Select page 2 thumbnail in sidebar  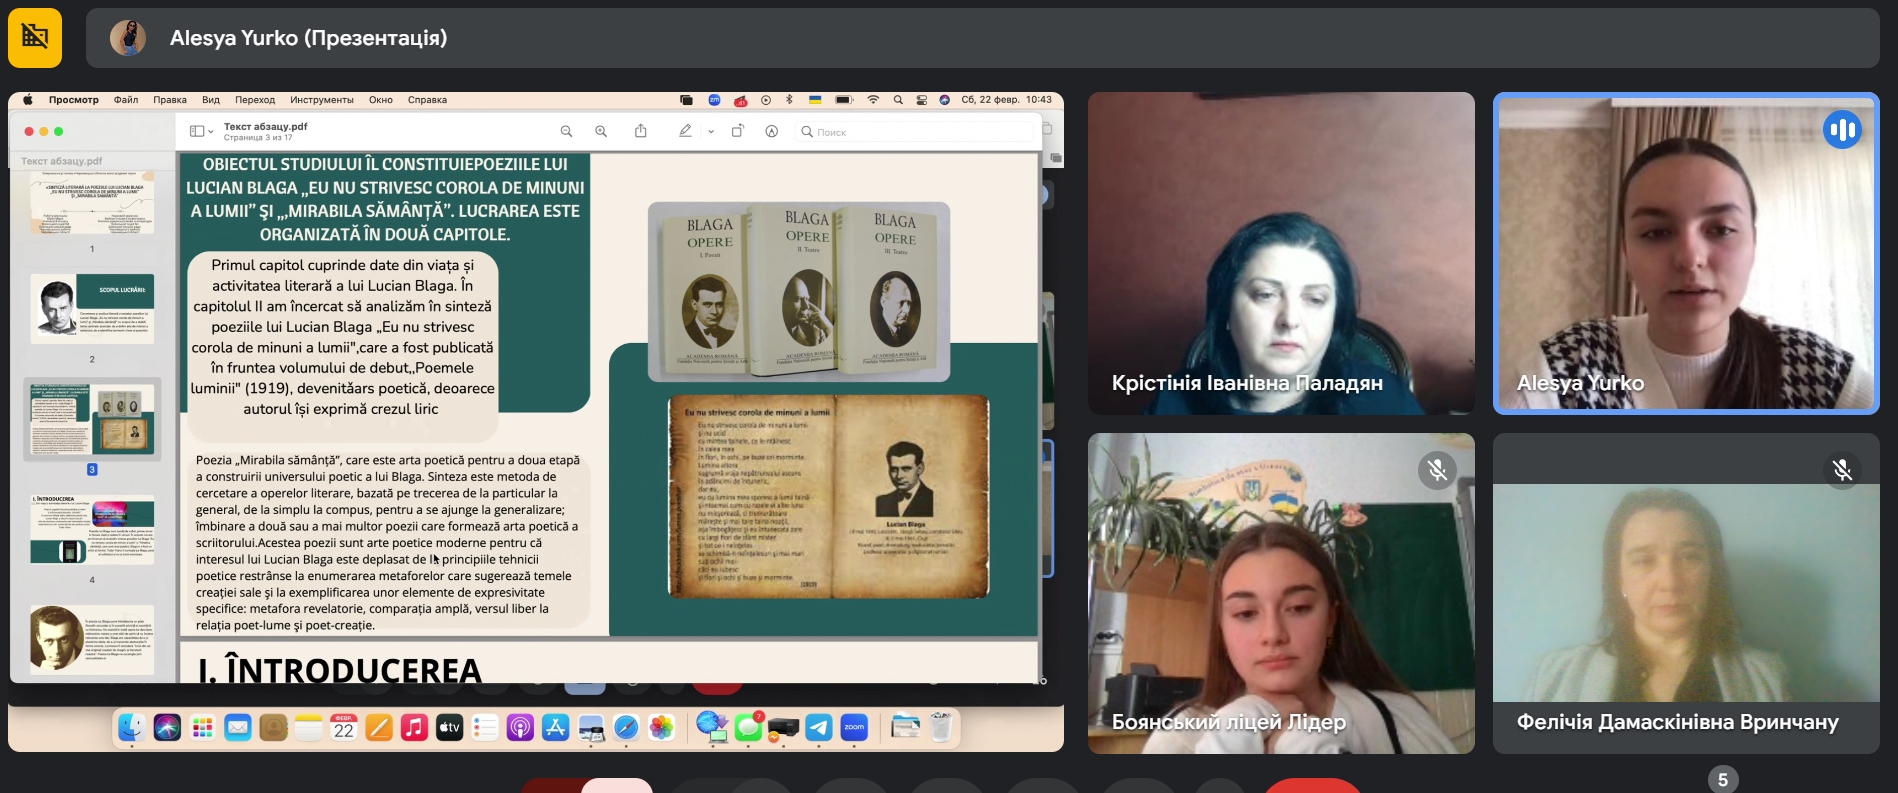point(92,309)
